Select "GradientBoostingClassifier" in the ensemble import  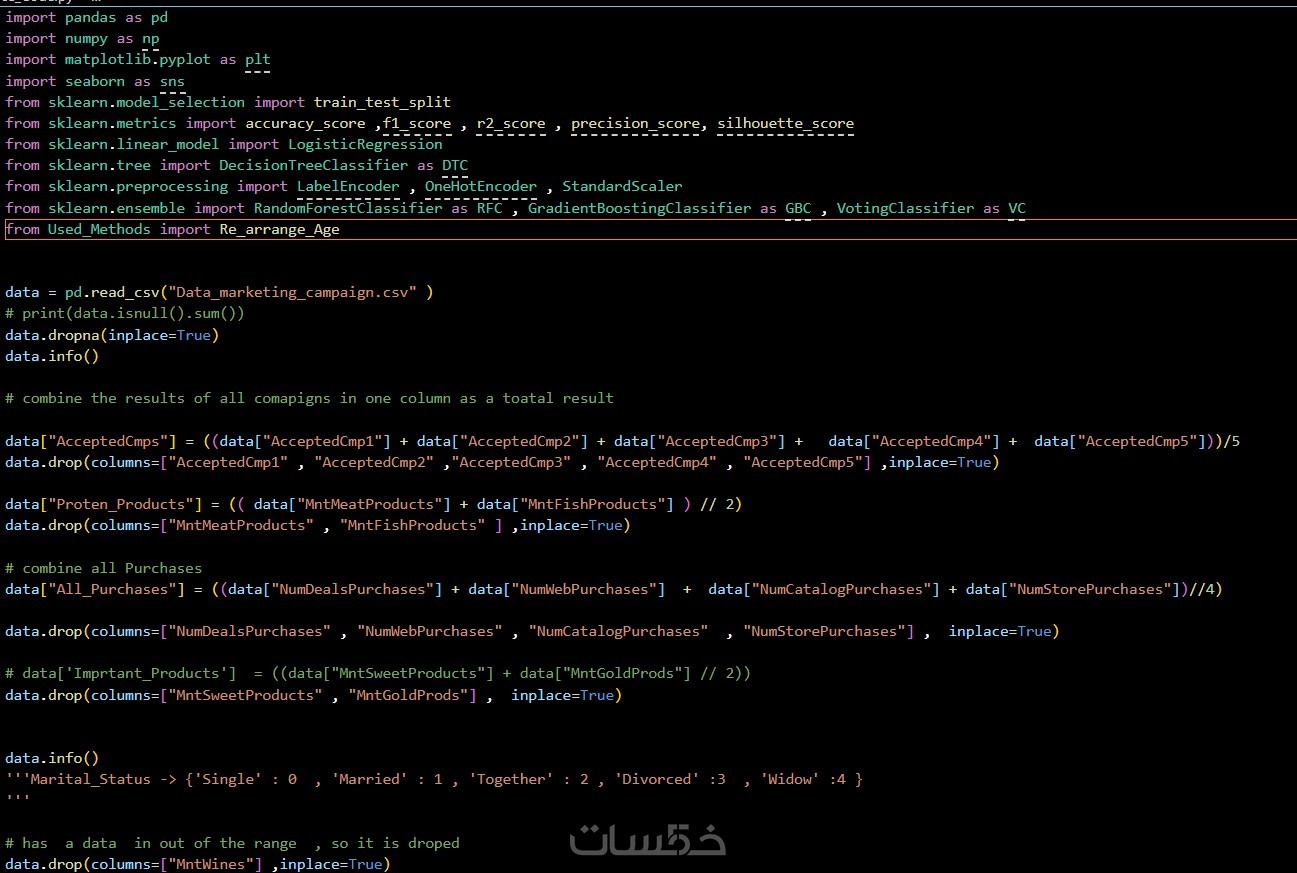[639, 208]
